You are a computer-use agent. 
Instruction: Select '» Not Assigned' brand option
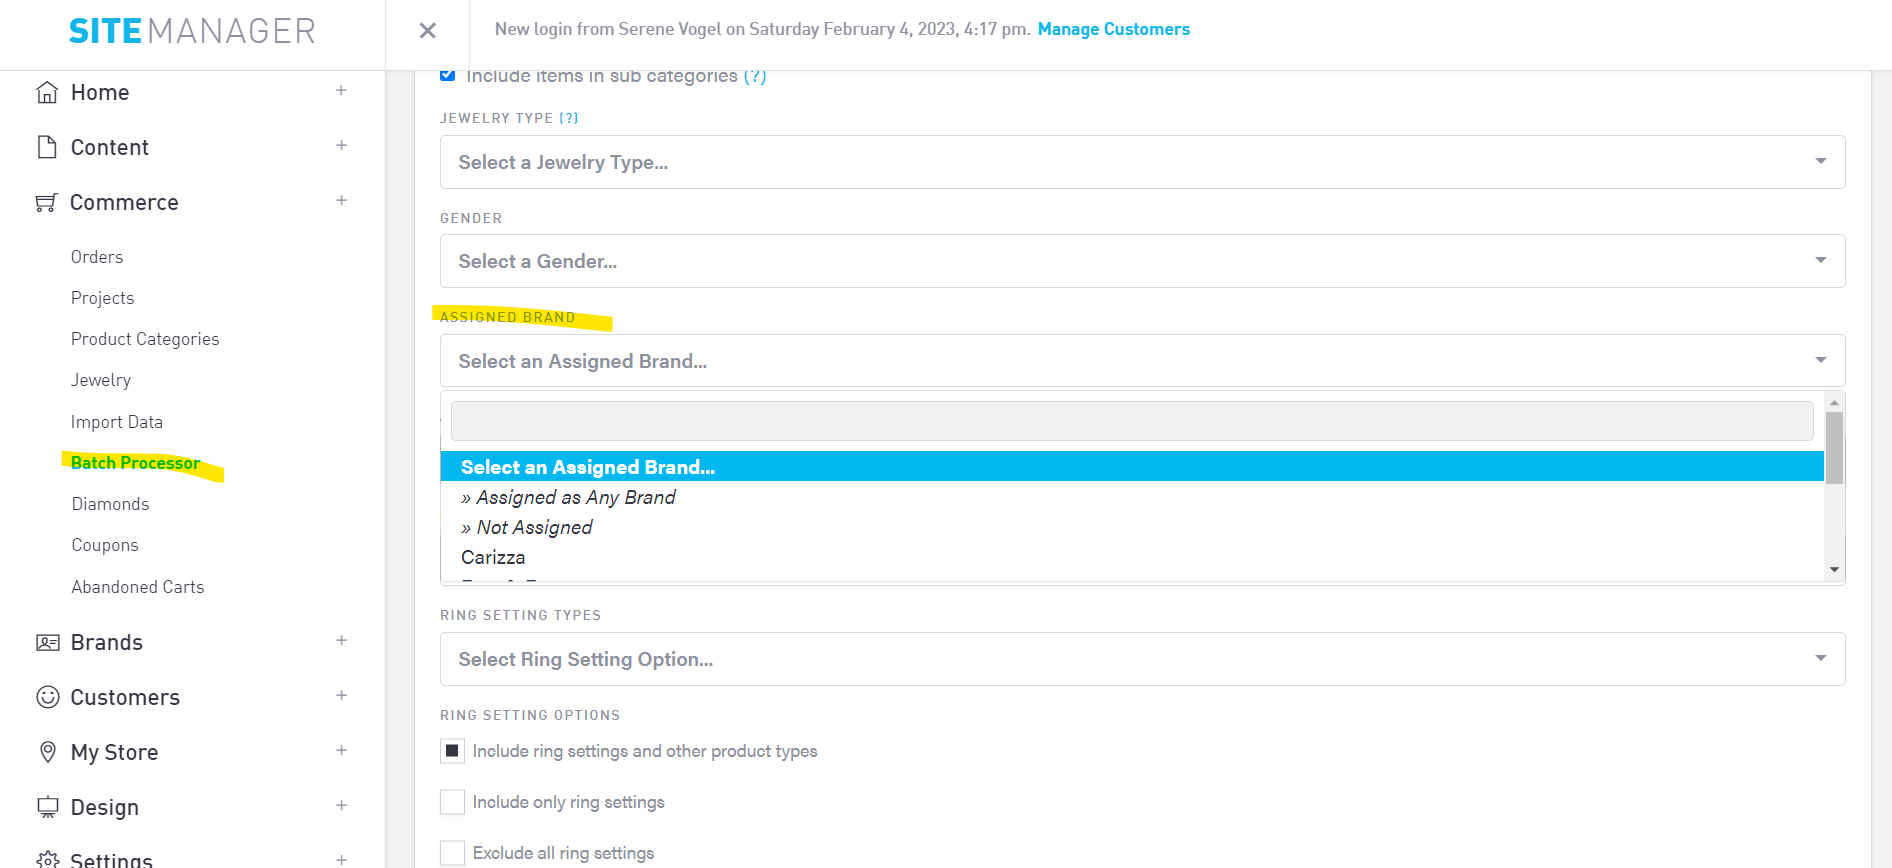click(527, 527)
